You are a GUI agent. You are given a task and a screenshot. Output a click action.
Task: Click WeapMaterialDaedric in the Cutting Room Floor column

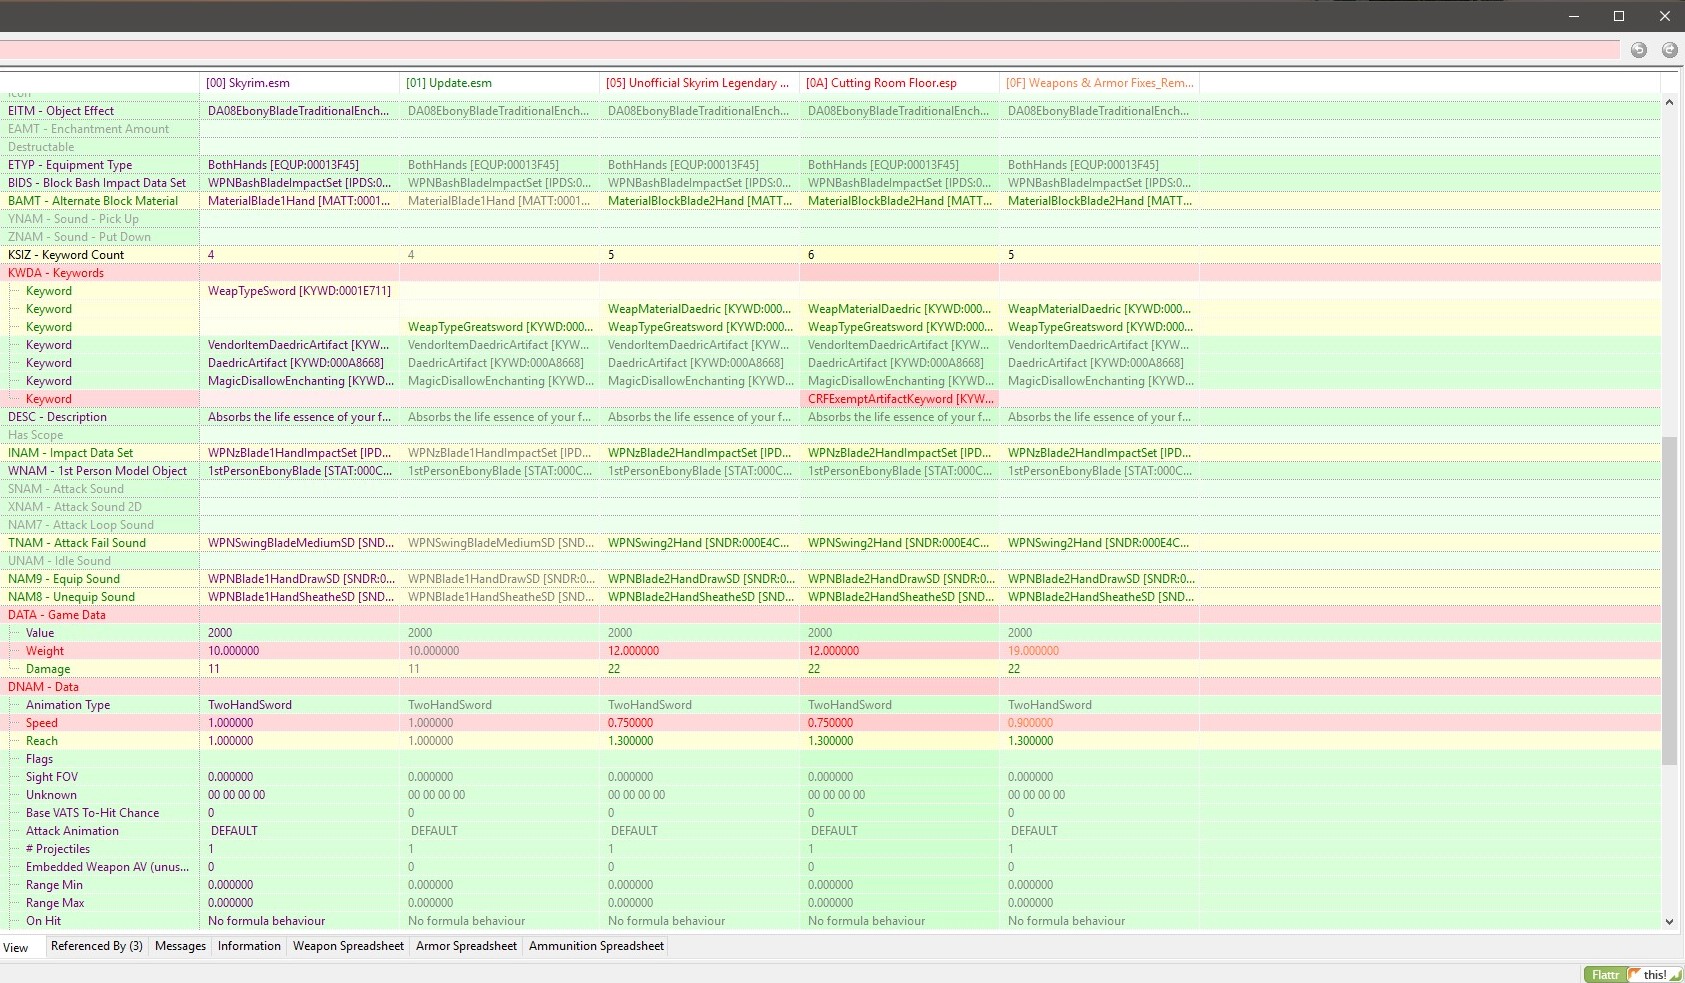[900, 309]
